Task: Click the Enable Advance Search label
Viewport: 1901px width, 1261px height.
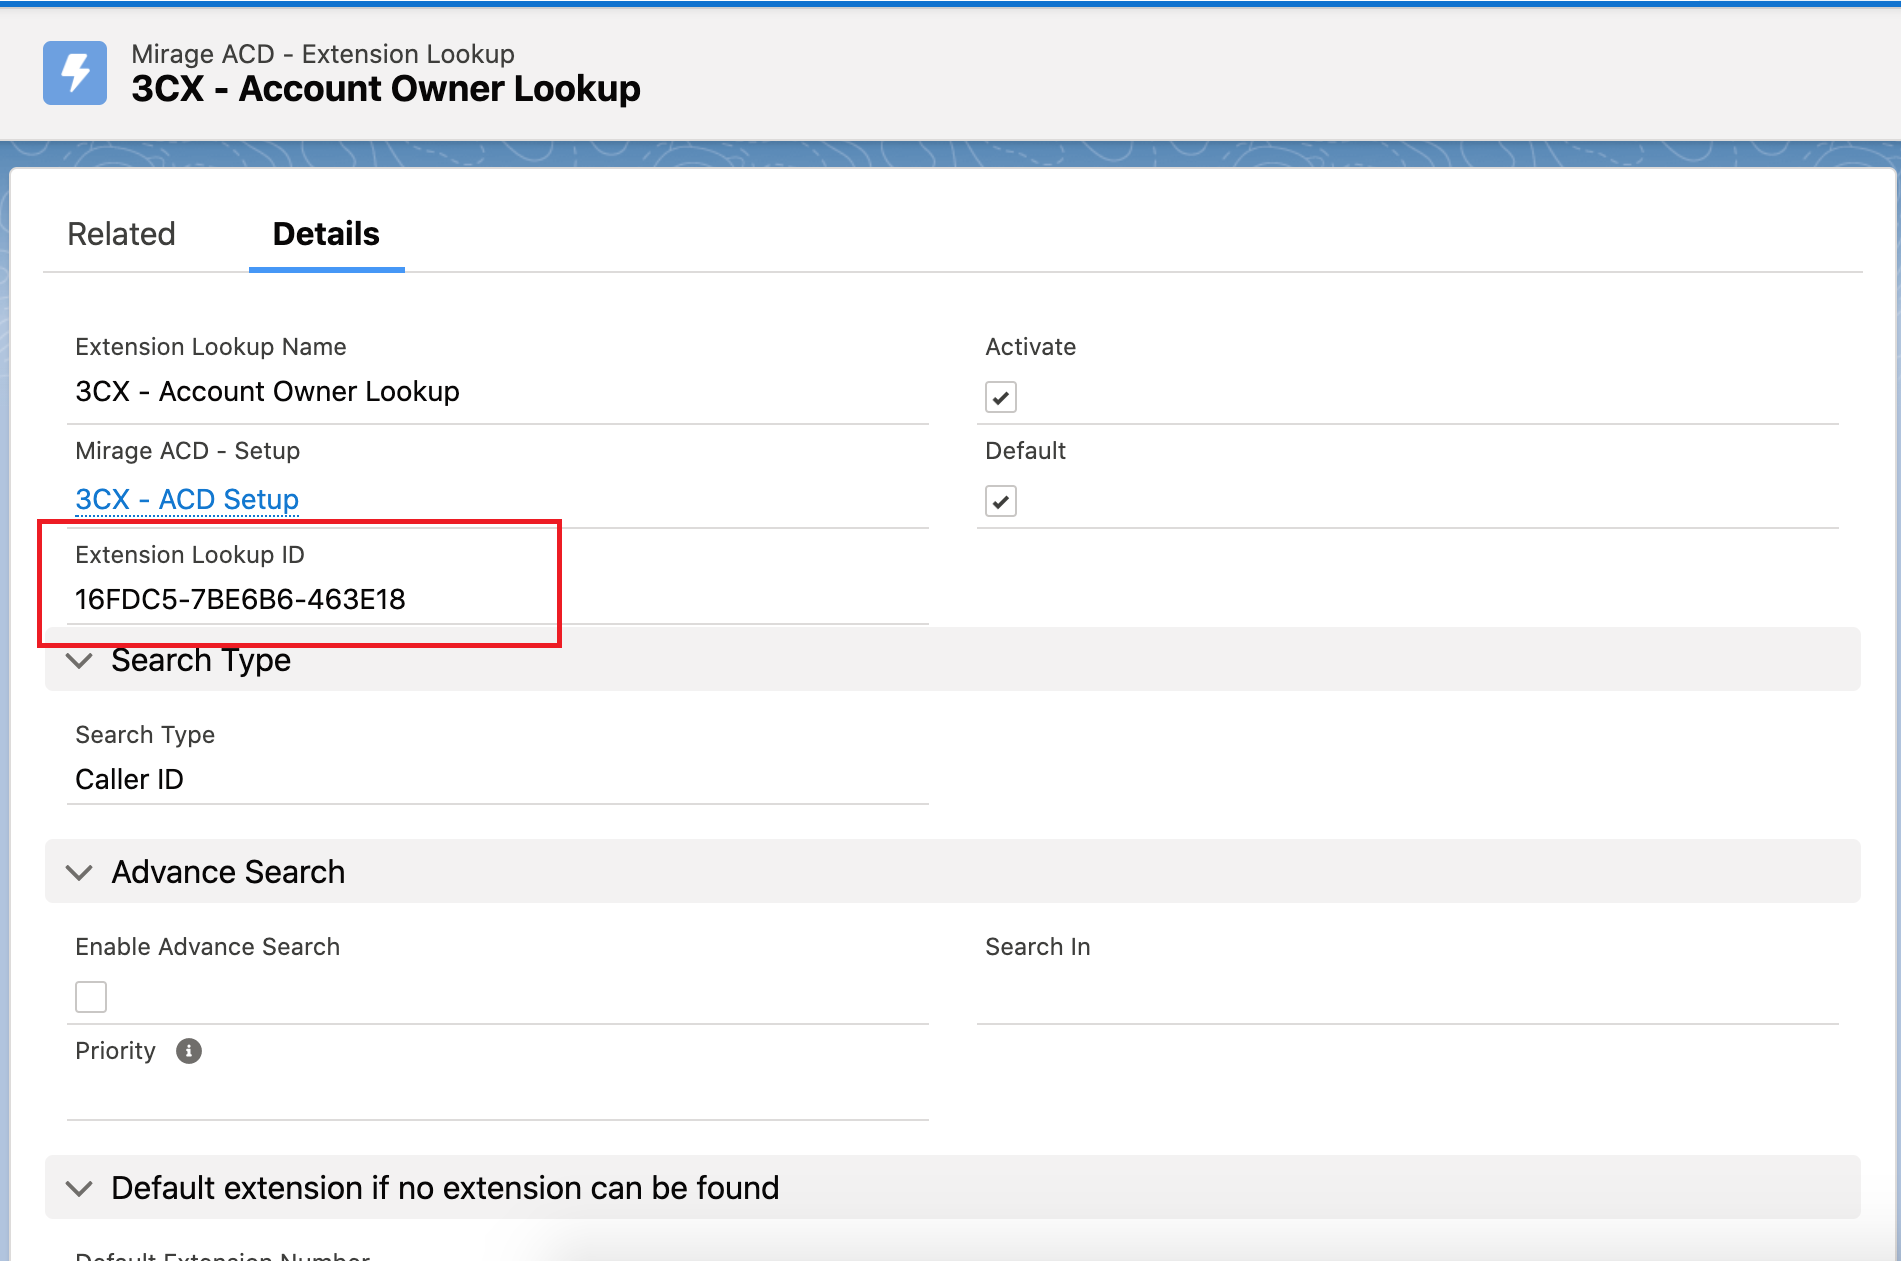Action: 207,947
